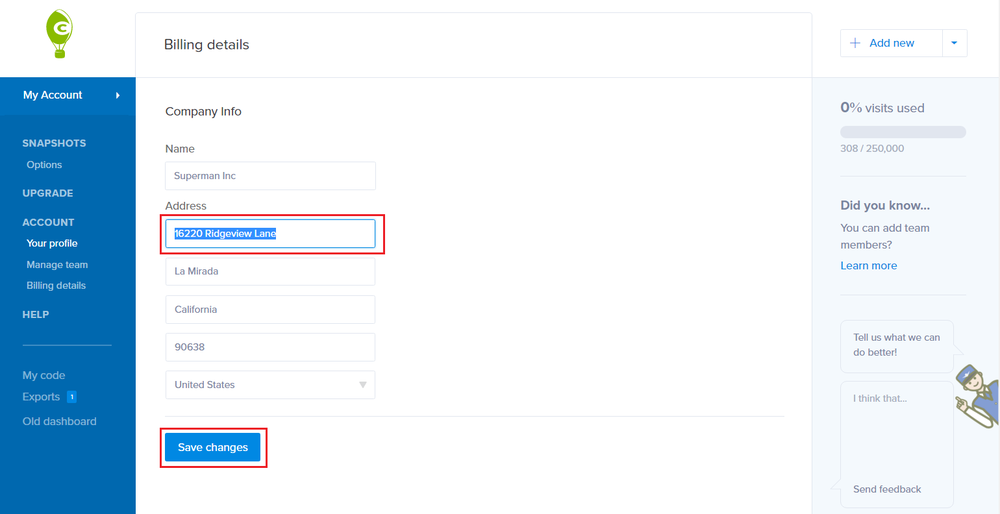Open the Old dashboard link
Image resolution: width=1000 pixels, height=514 pixels.
[x=59, y=422]
